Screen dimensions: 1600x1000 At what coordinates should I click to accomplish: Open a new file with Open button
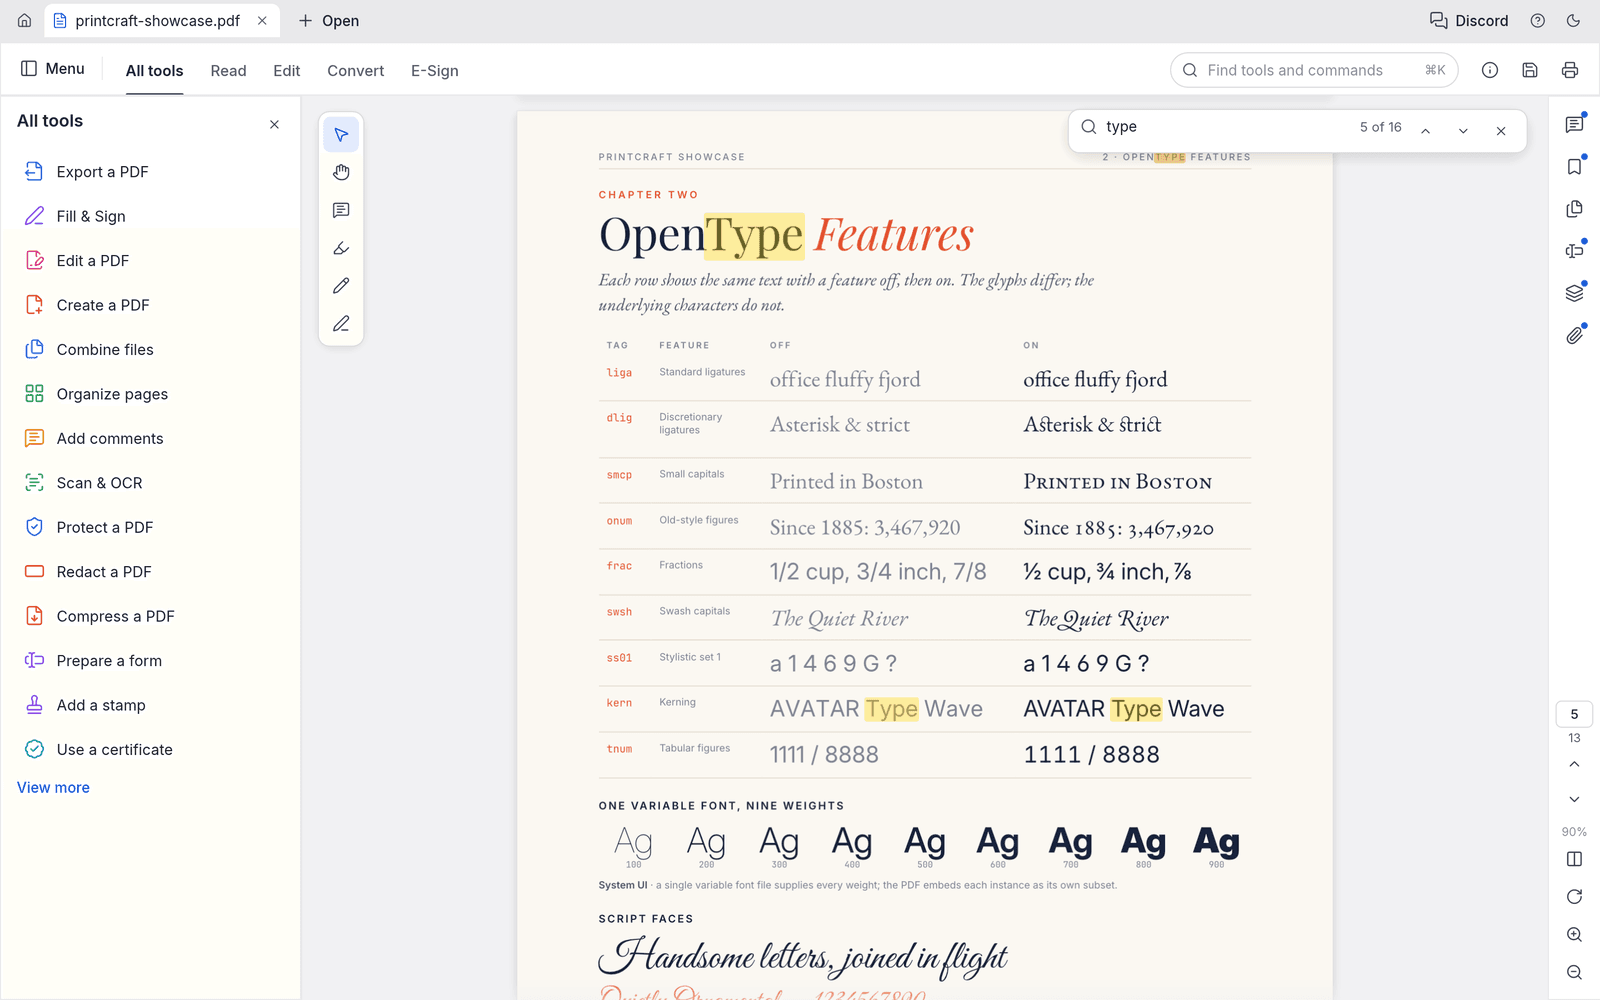point(329,21)
